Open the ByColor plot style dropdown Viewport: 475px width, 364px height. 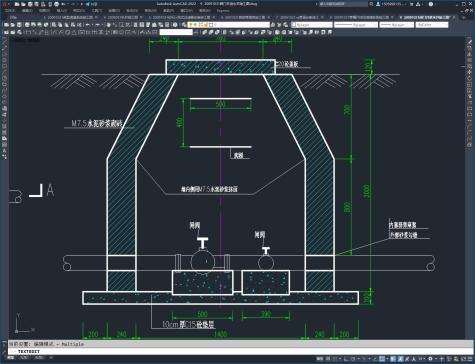click(432, 25)
